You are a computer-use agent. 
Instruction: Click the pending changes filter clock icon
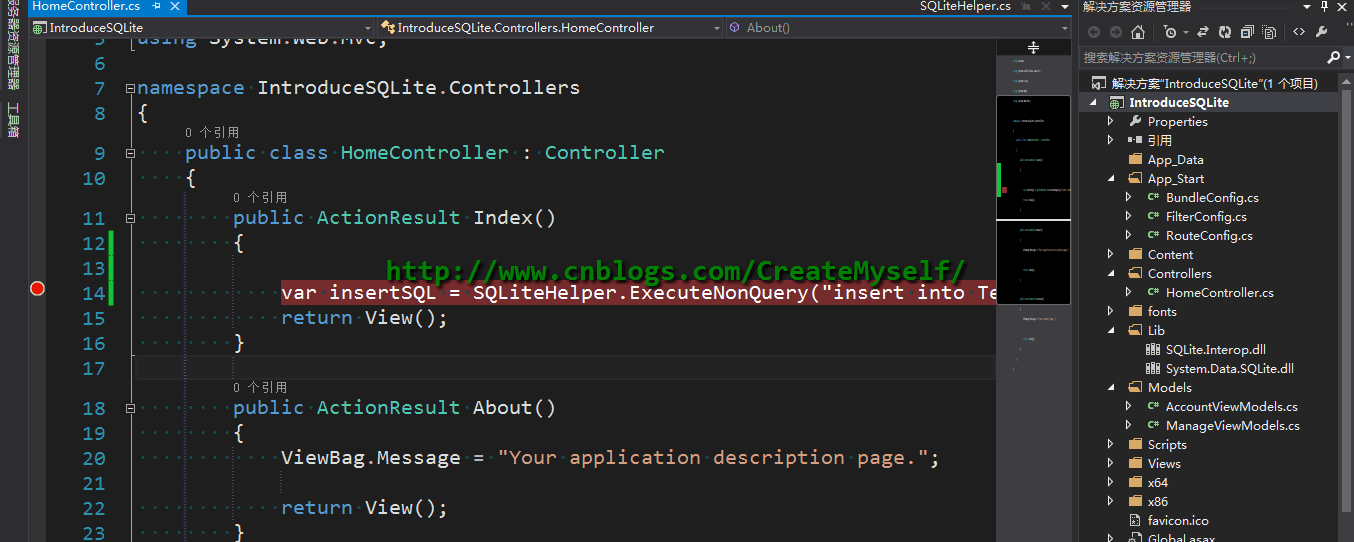click(1169, 32)
